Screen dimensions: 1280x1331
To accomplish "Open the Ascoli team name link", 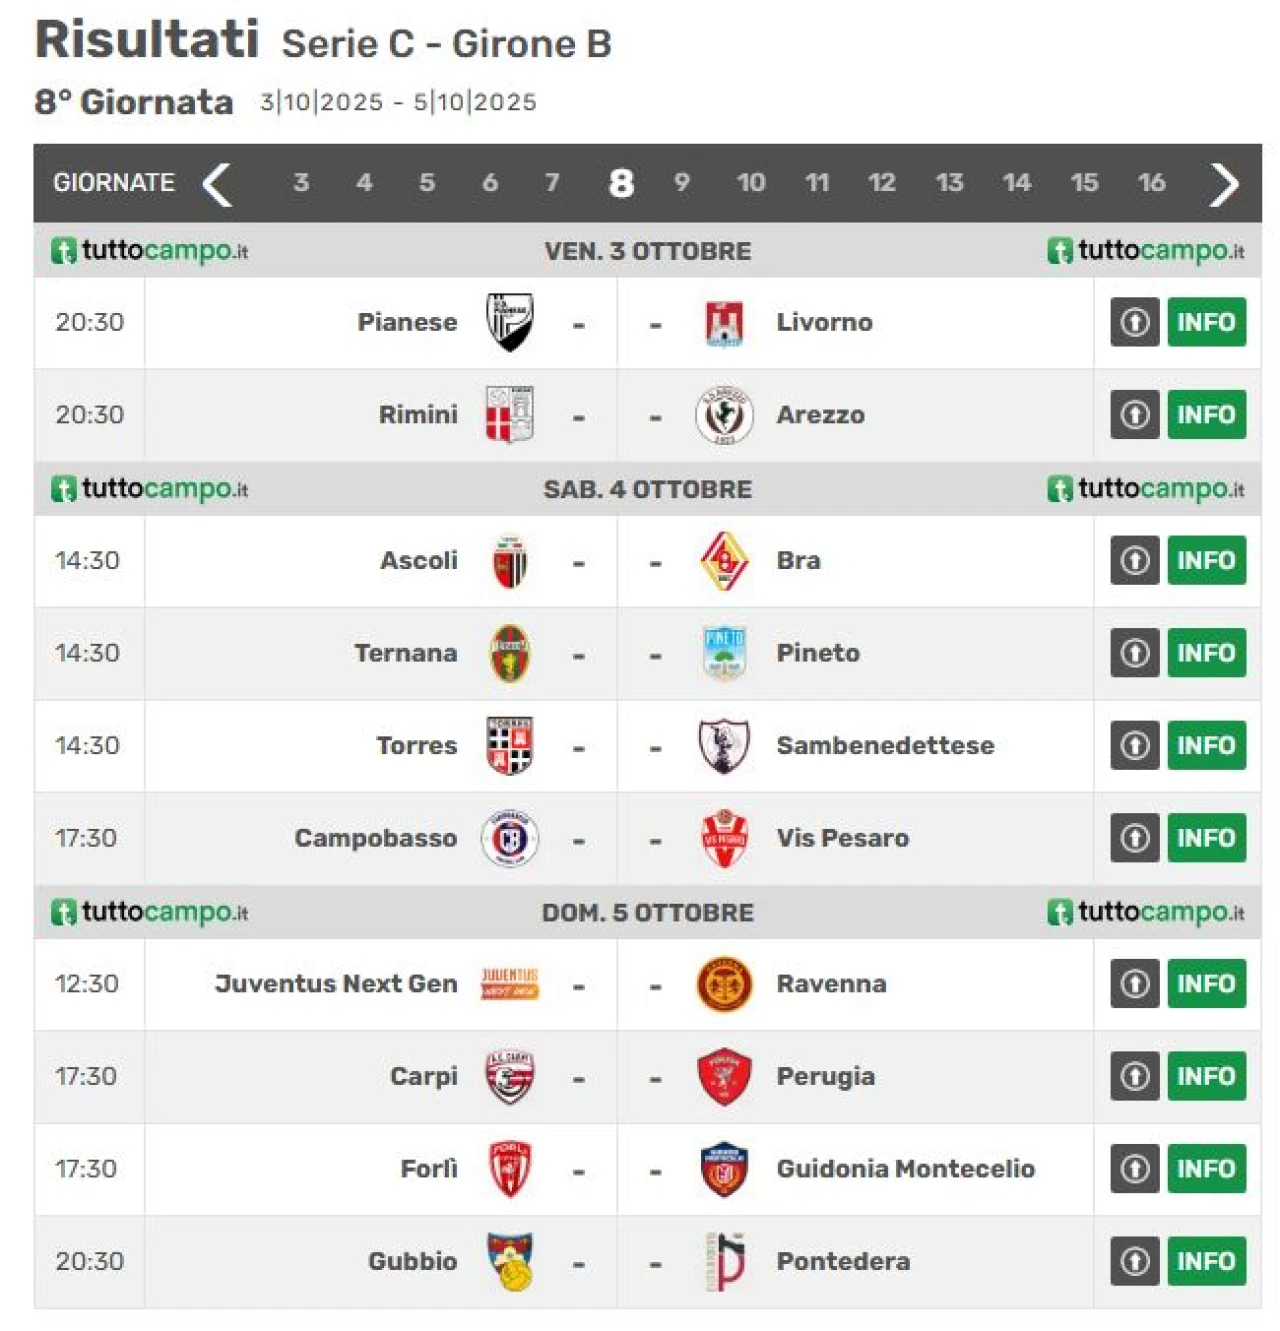I will click(x=419, y=561).
